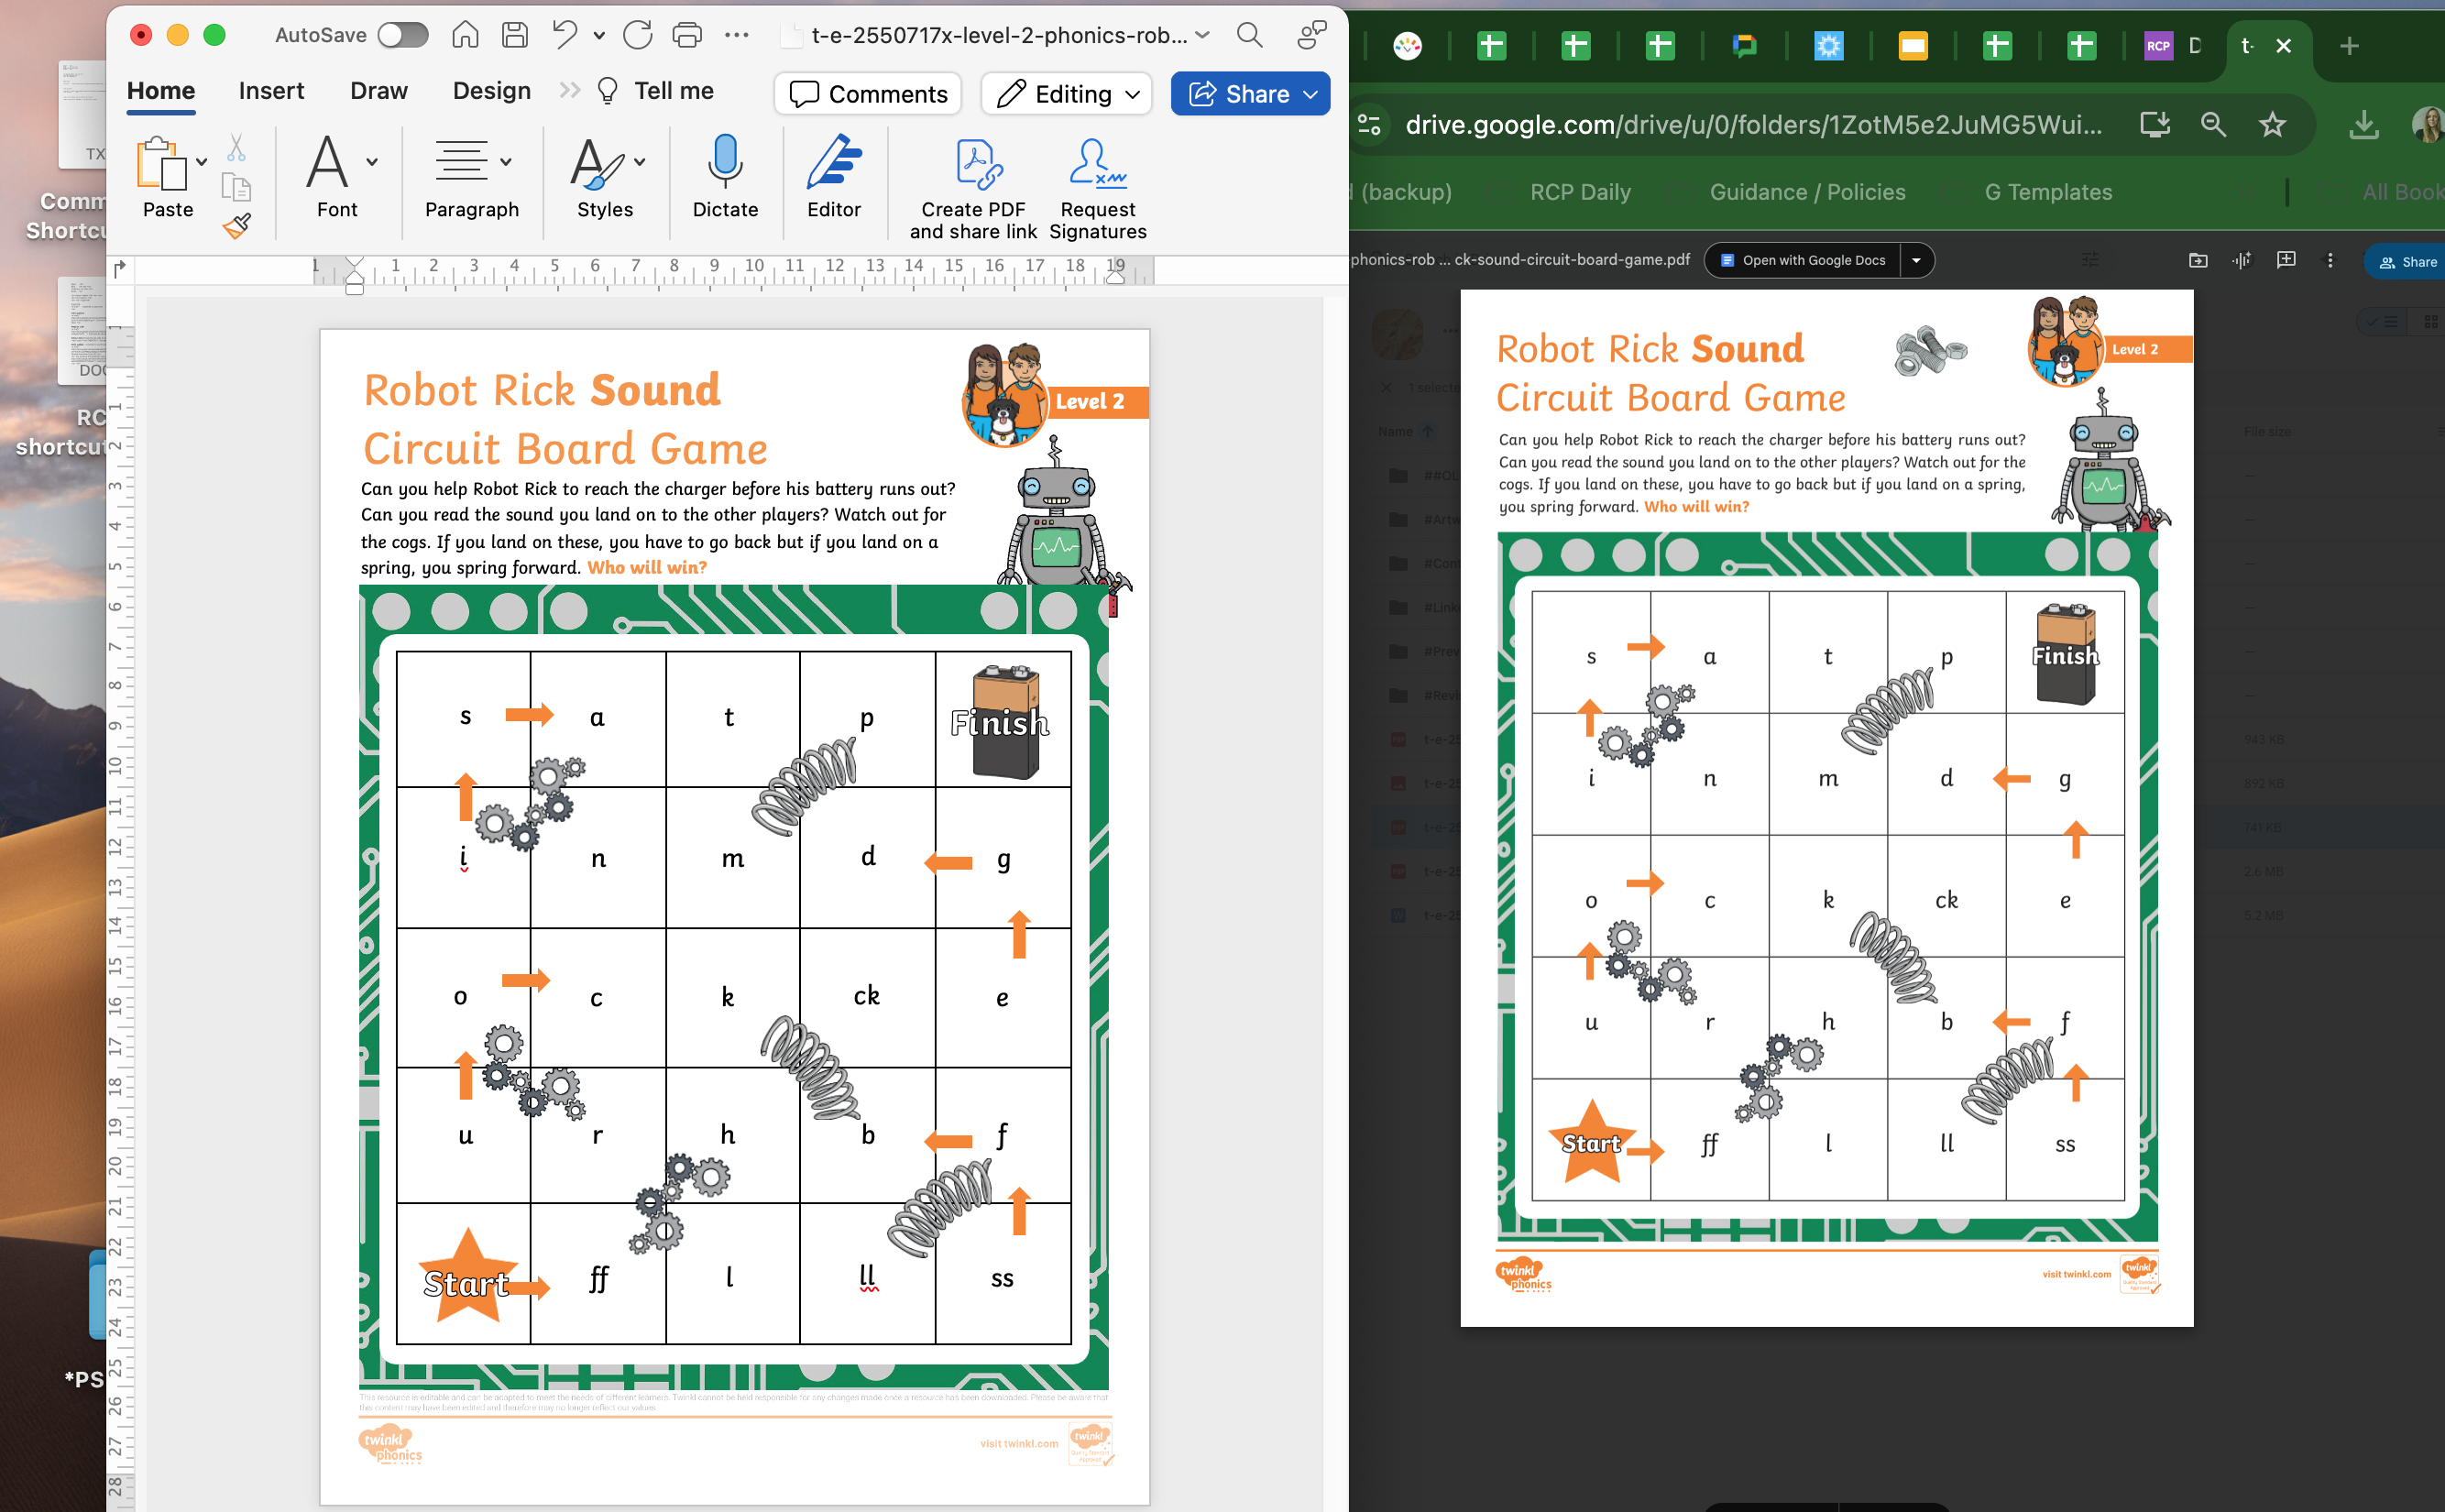Click the Request Signatures icon
This screenshot has width=2445, height=1512.
pos(1096,164)
